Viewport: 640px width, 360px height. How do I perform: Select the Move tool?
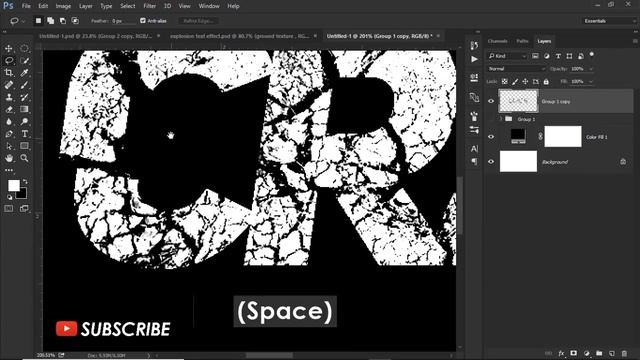(x=9, y=48)
